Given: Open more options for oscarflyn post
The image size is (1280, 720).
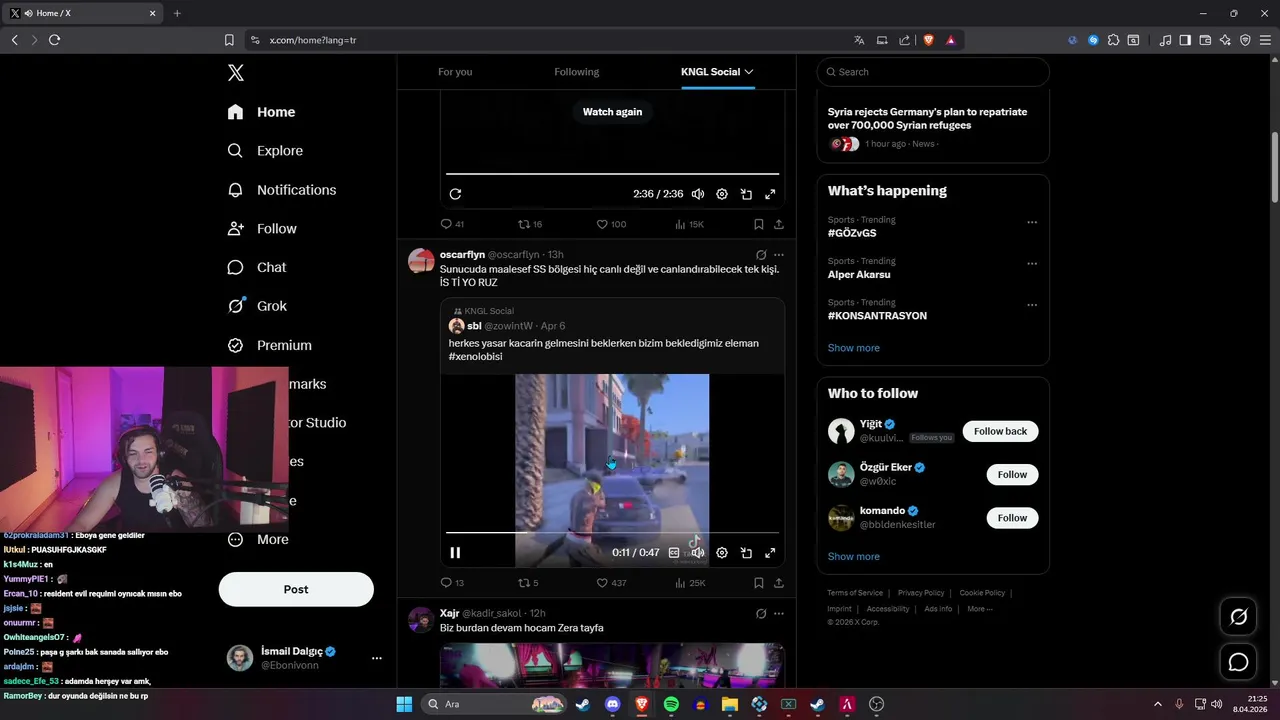Looking at the screenshot, I should point(779,255).
